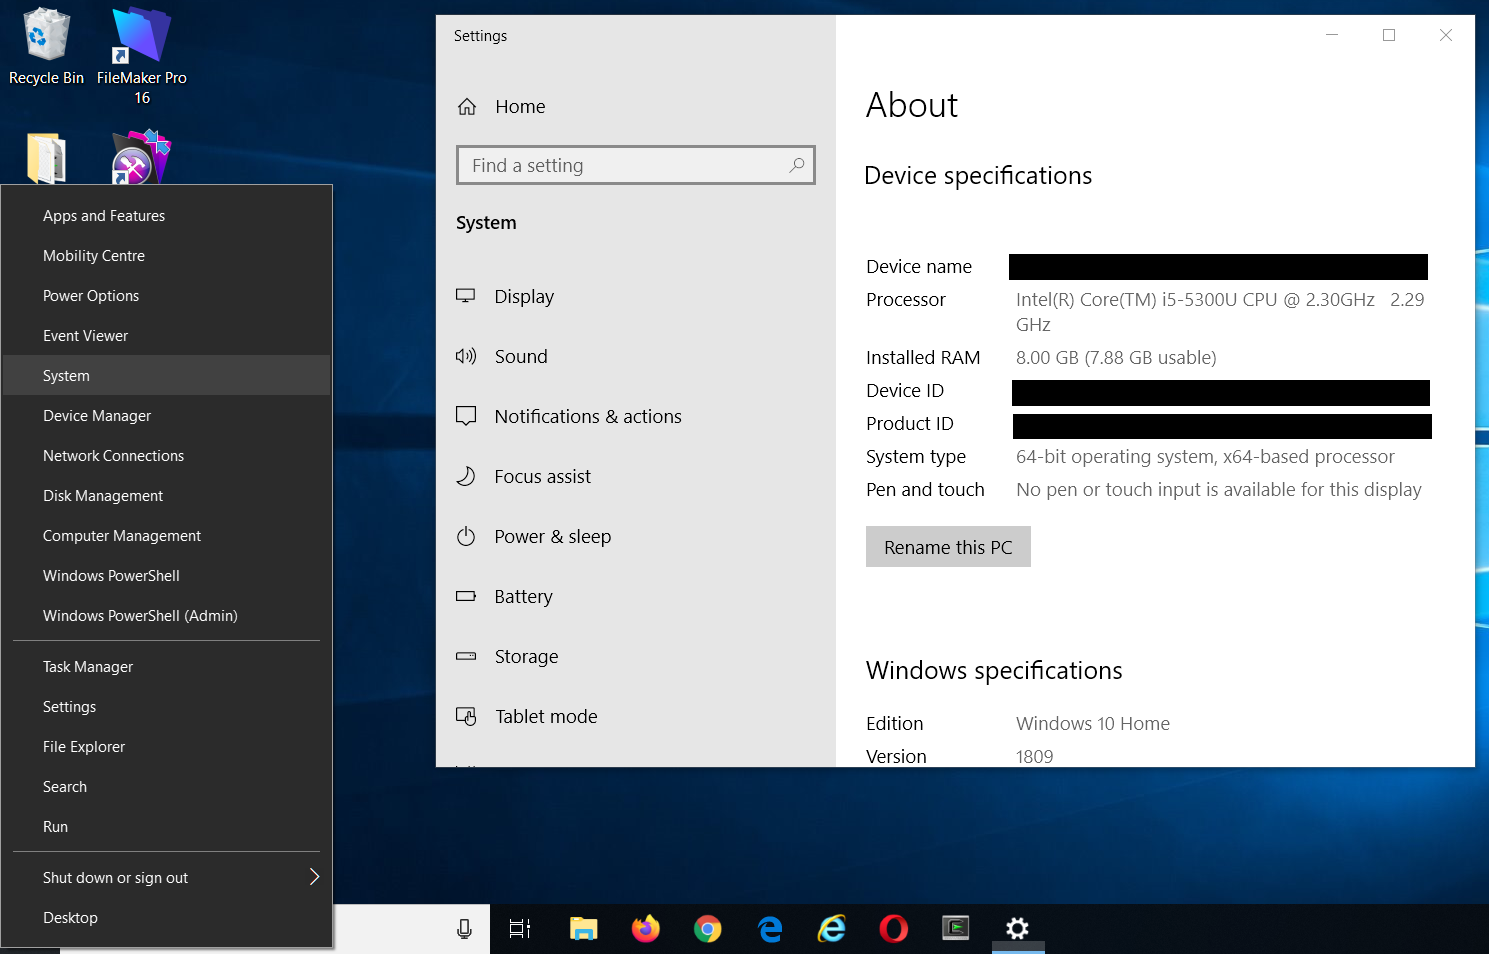Viewport: 1489px width, 954px height.
Task: Click the microphone icon in taskbar search
Action: 464,929
